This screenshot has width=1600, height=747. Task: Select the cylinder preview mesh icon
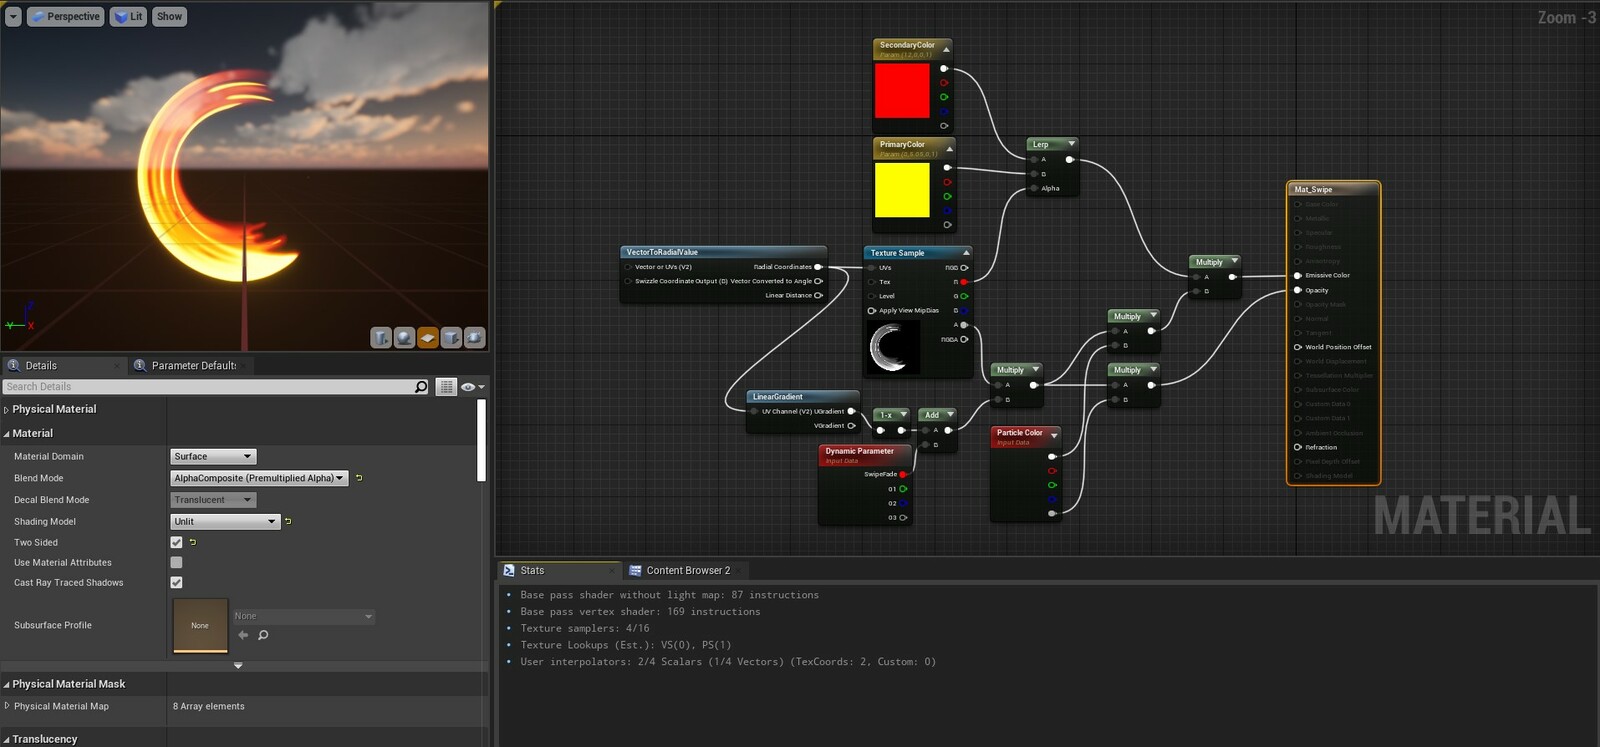(x=381, y=338)
